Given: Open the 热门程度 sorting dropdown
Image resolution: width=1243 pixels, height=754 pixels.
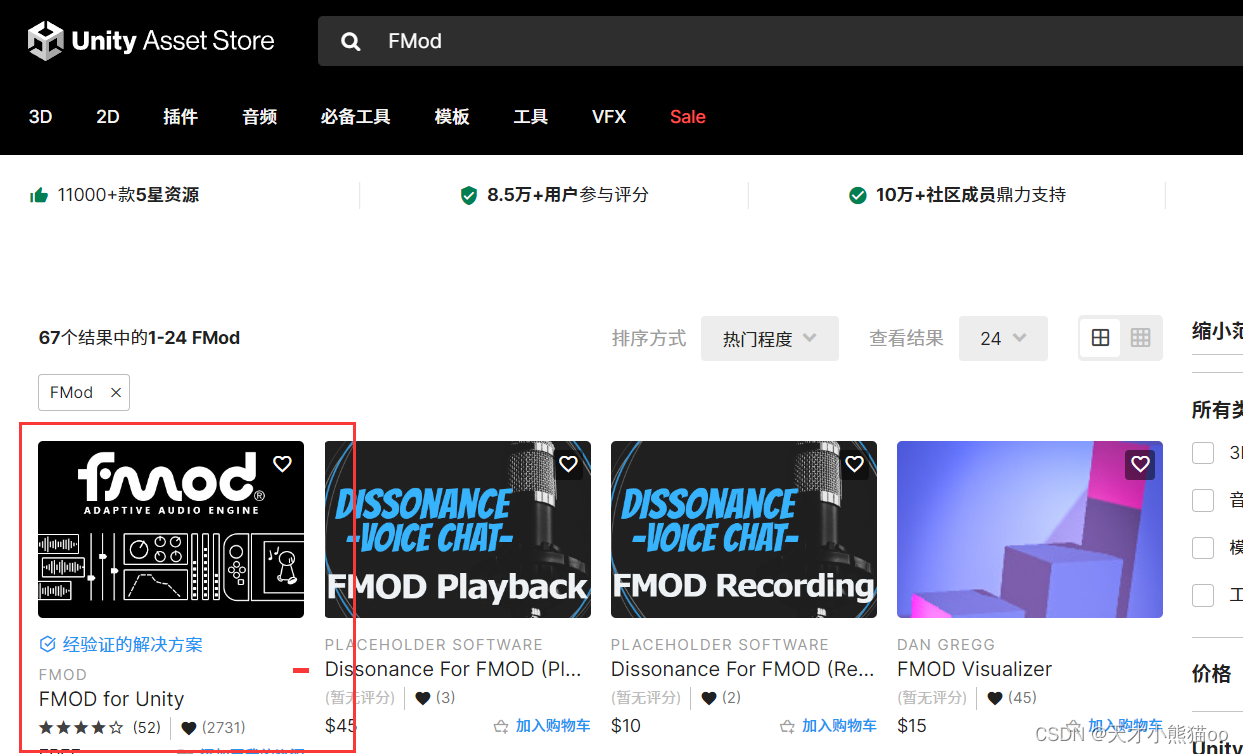Looking at the screenshot, I should pyautogui.click(x=769, y=338).
